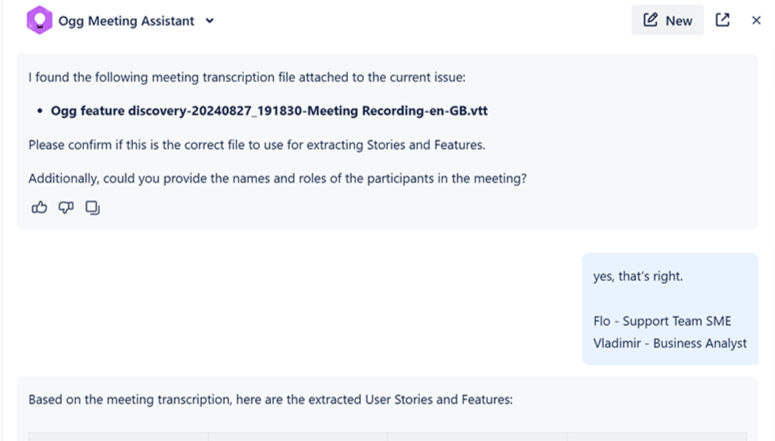
Task: Give the response a thumbs down
Action: [x=66, y=207]
